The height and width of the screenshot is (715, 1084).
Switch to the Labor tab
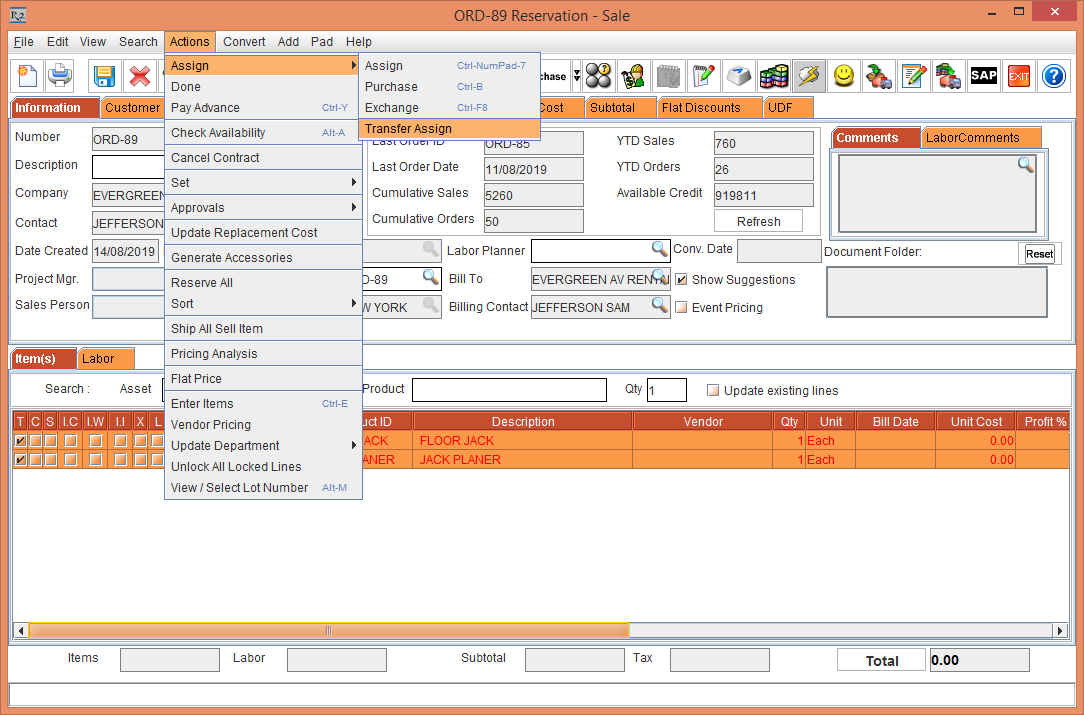[x=105, y=358]
